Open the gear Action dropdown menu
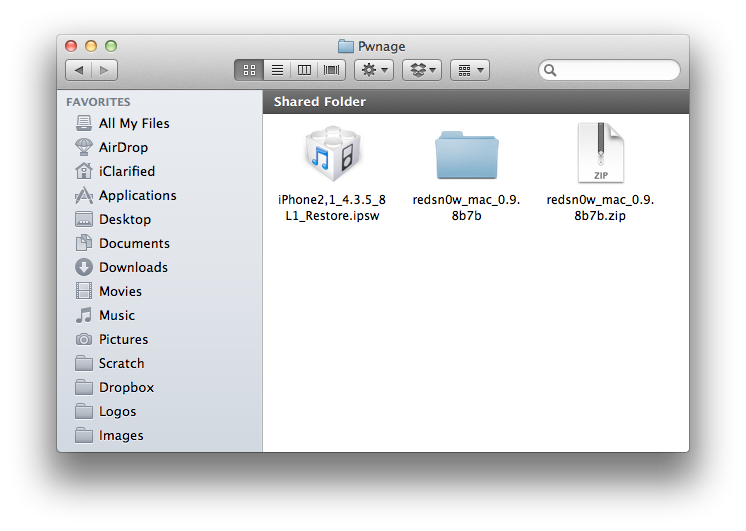The width and height of the screenshot is (746, 531). coord(374,70)
